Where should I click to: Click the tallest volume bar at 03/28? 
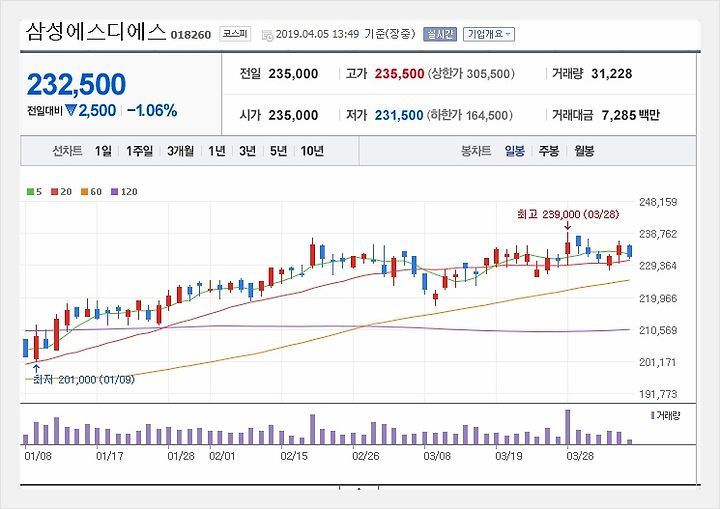[x=568, y=427]
